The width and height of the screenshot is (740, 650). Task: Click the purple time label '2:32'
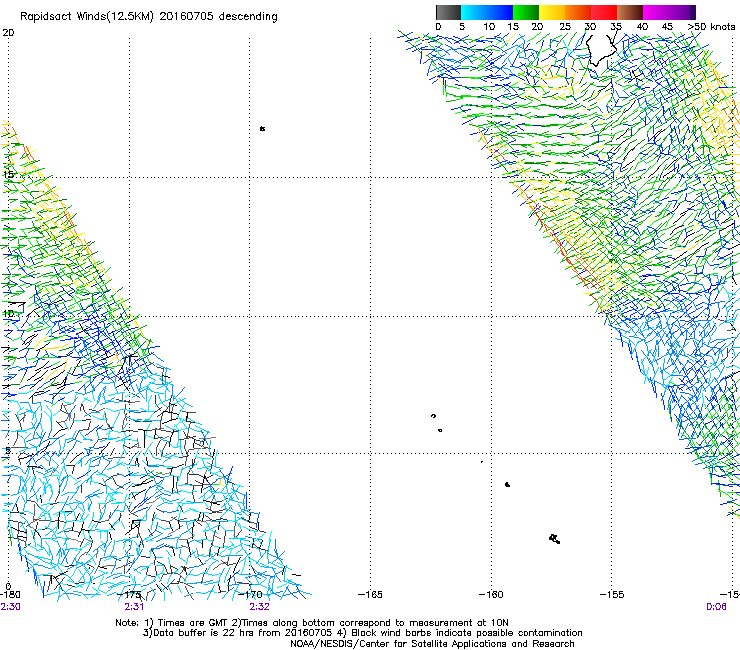260,607
